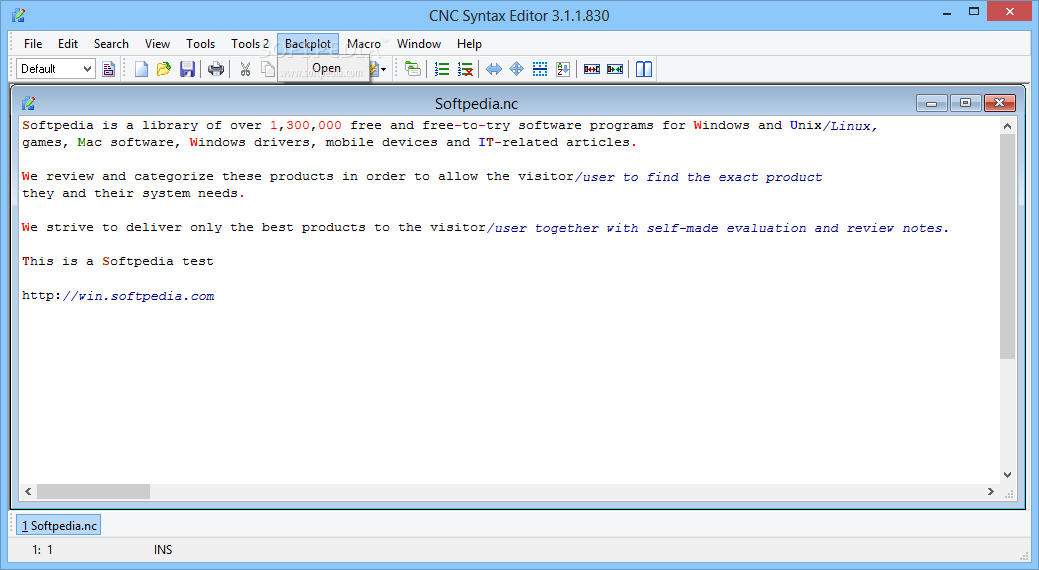Click the copy icon next to the scissors
This screenshot has width=1039, height=570.
pyautogui.click(x=268, y=69)
